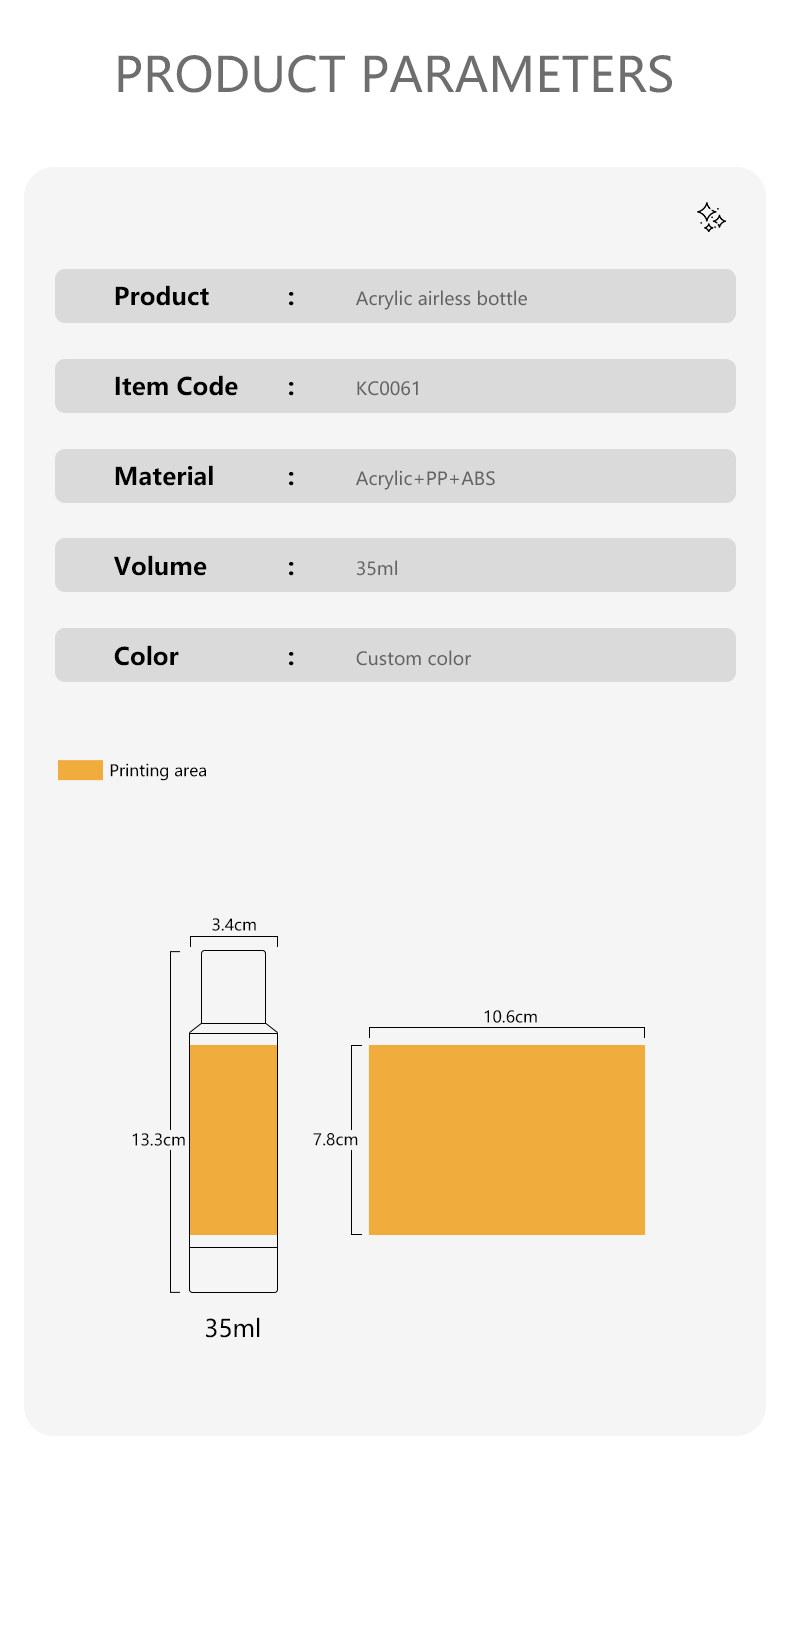Click the 3.4cm cap width label
The image size is (790, 1637).
click(x=234, y=925)
